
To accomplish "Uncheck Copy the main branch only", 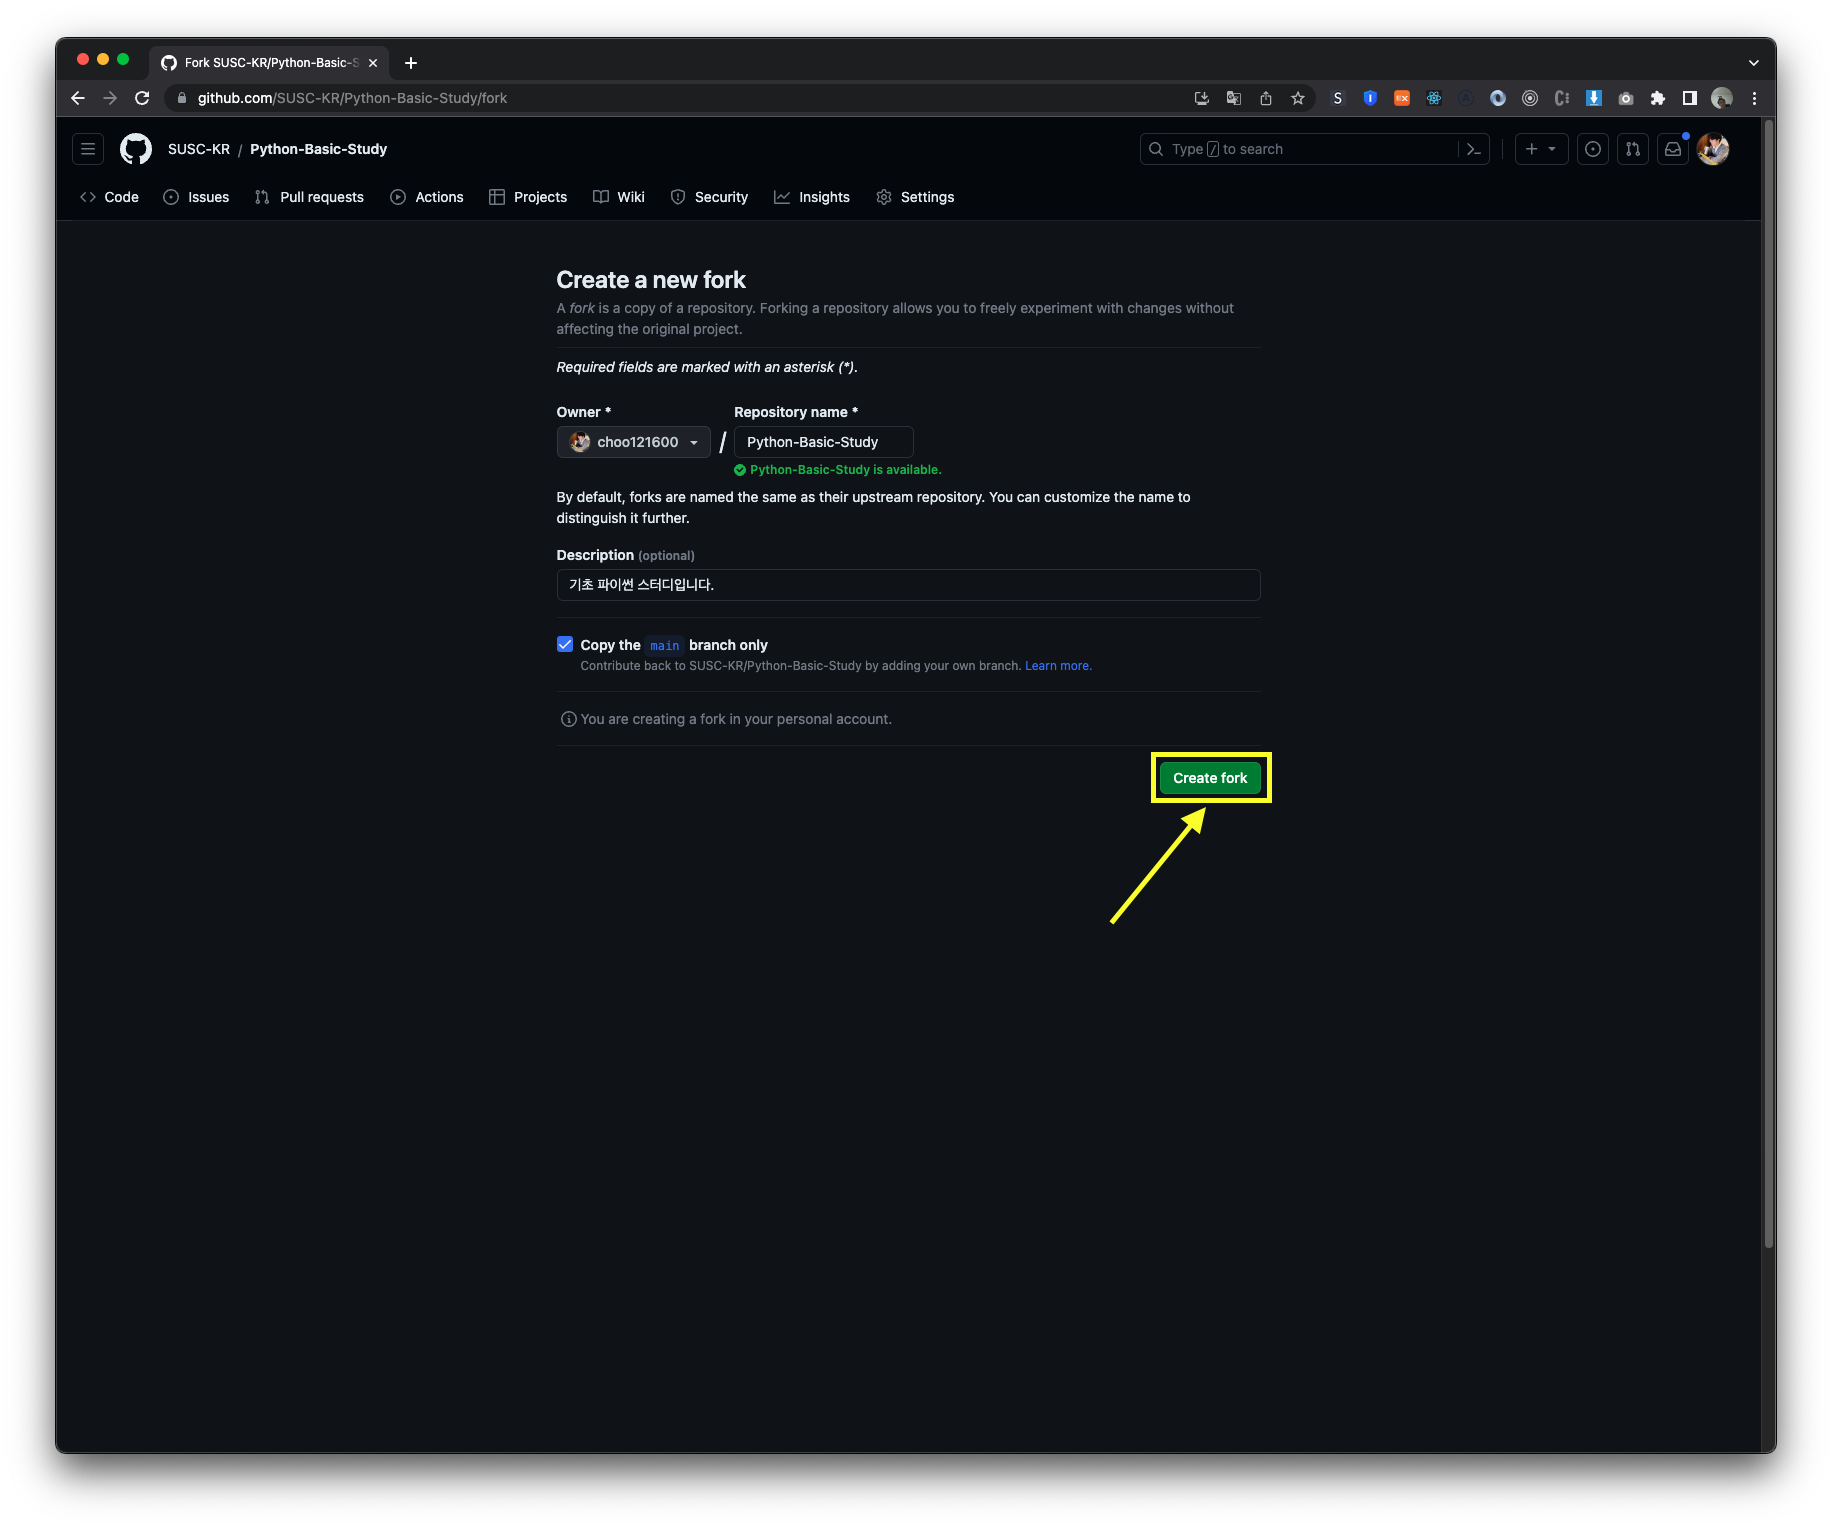I will pos(566,644).
